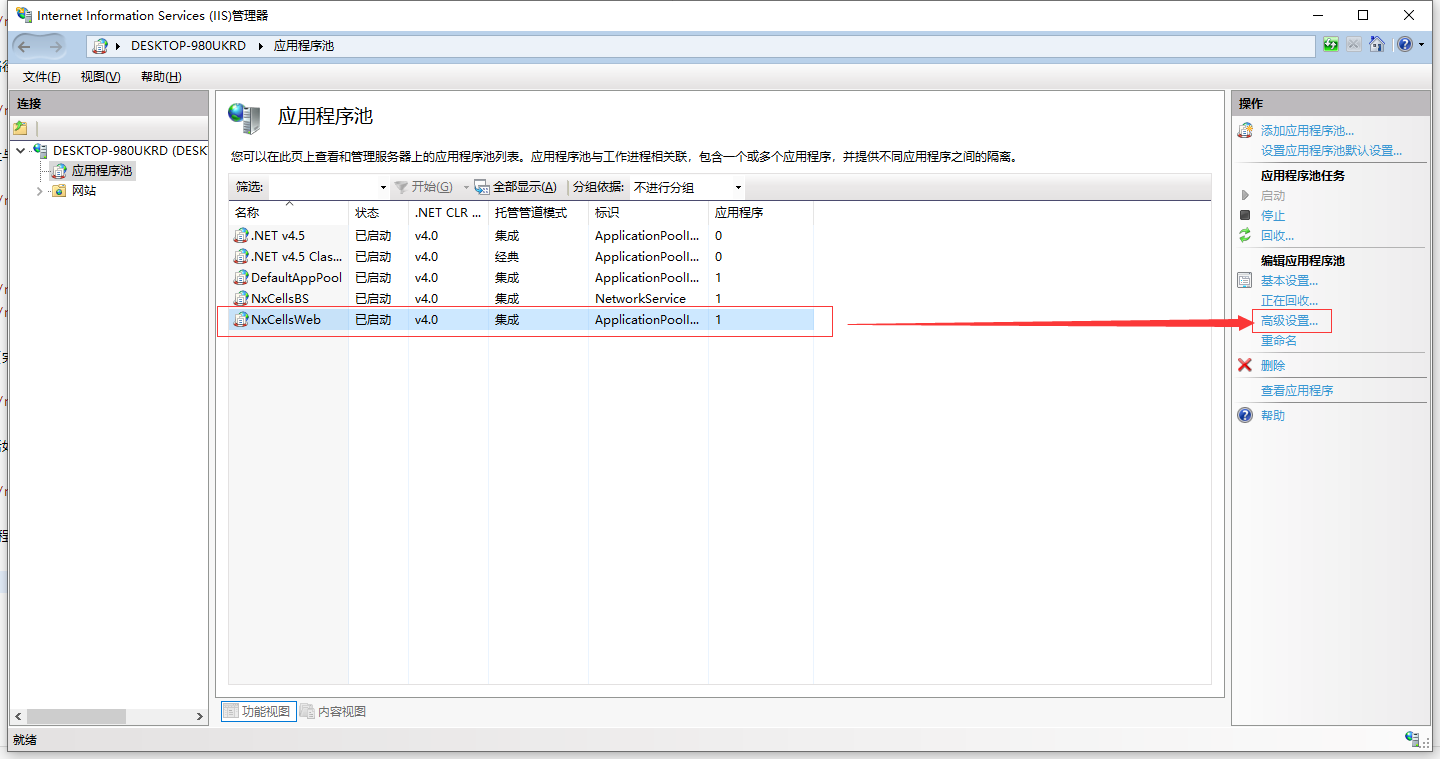Select the DefaultAppPool row
Image resolution: width=1440 pixels, height=759 pixels.
point(296,278)
